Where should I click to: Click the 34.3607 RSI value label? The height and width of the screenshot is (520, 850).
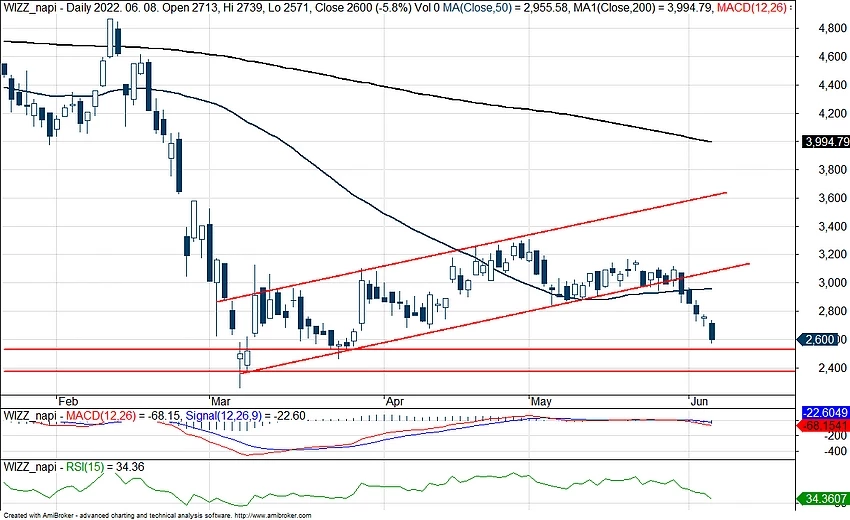[x=825, y=498]
